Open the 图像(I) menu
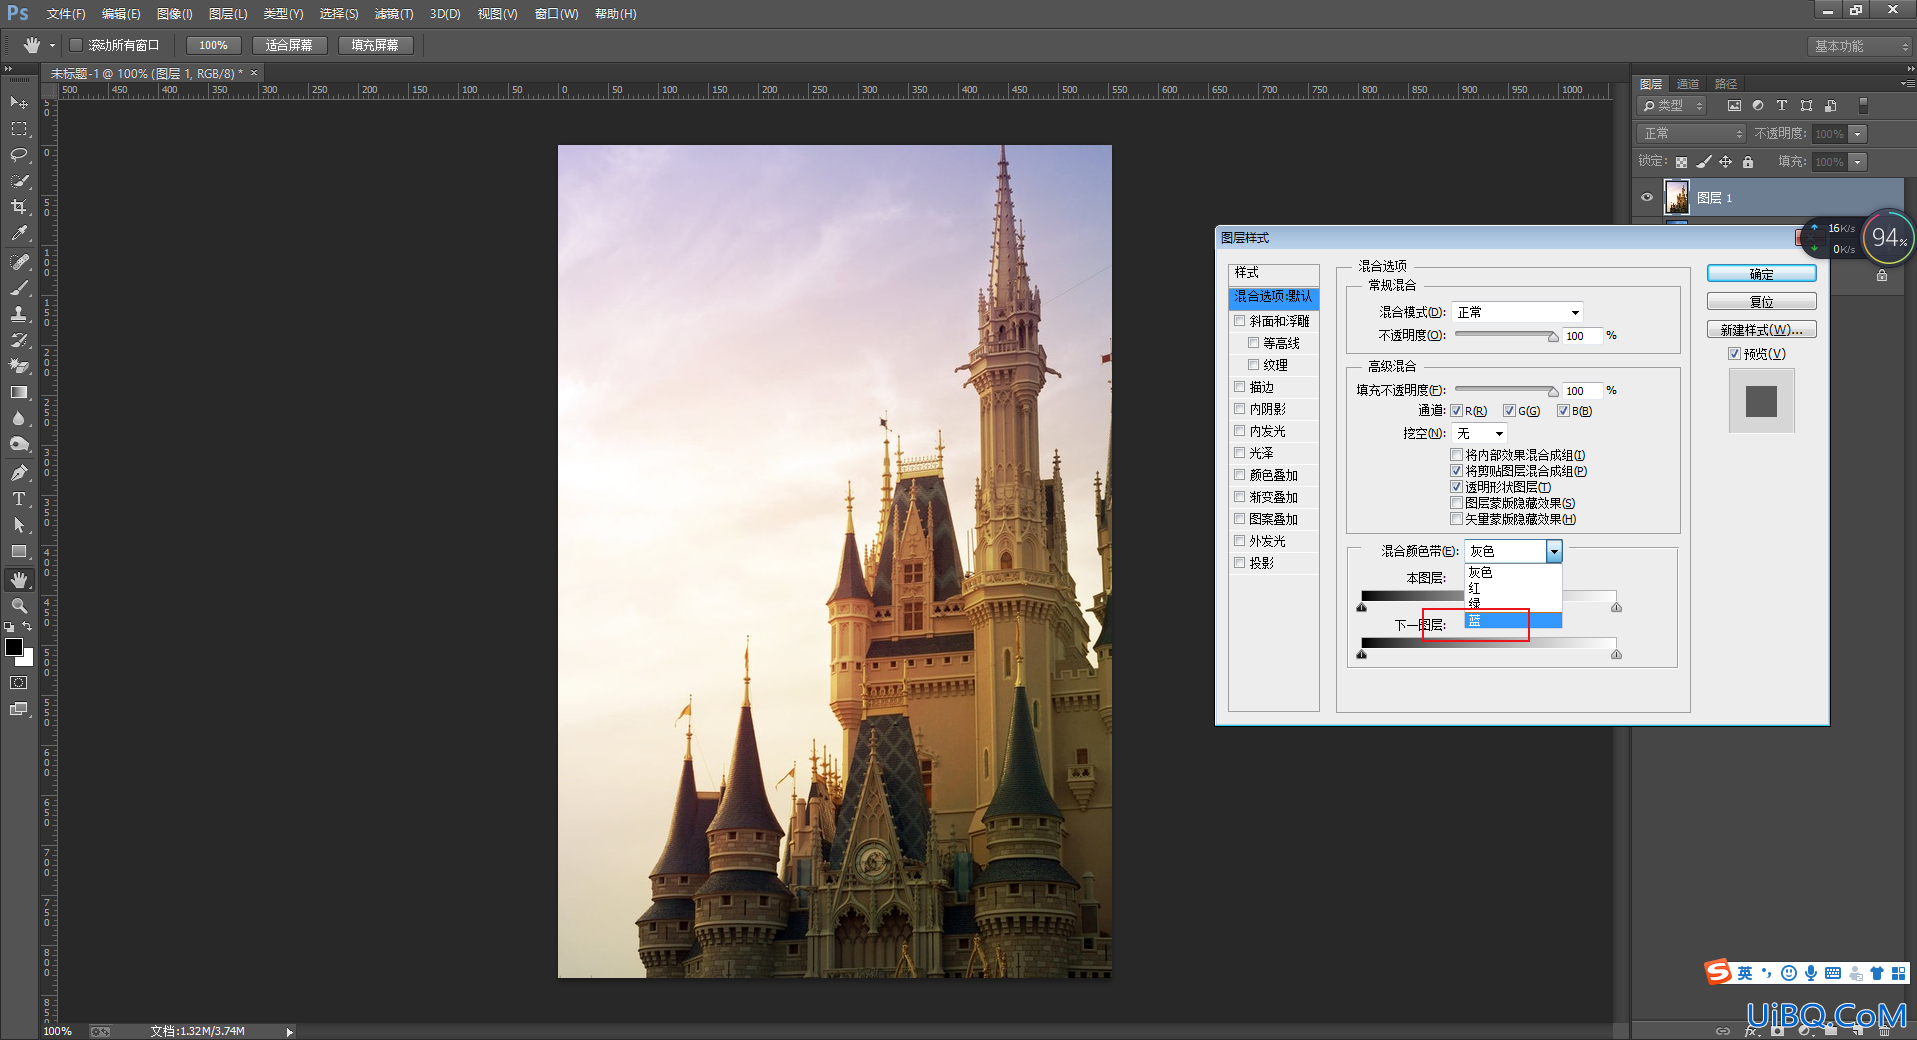This screenshot has width=1917, height=1040. [x=175, y=14]
